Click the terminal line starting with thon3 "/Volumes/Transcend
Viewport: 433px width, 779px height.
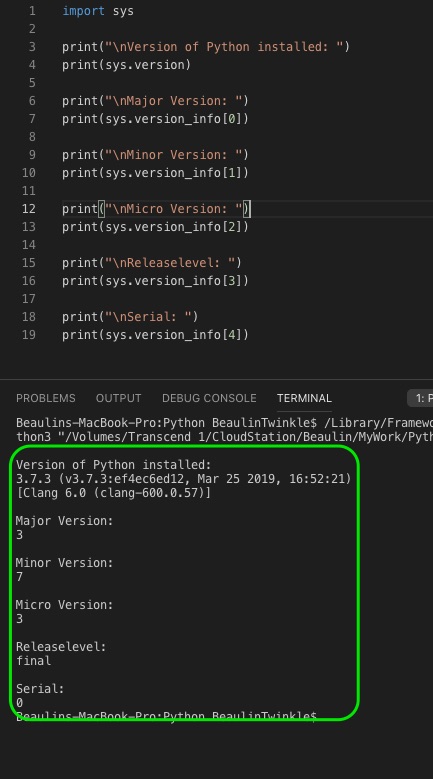click(x=224, y=437)
